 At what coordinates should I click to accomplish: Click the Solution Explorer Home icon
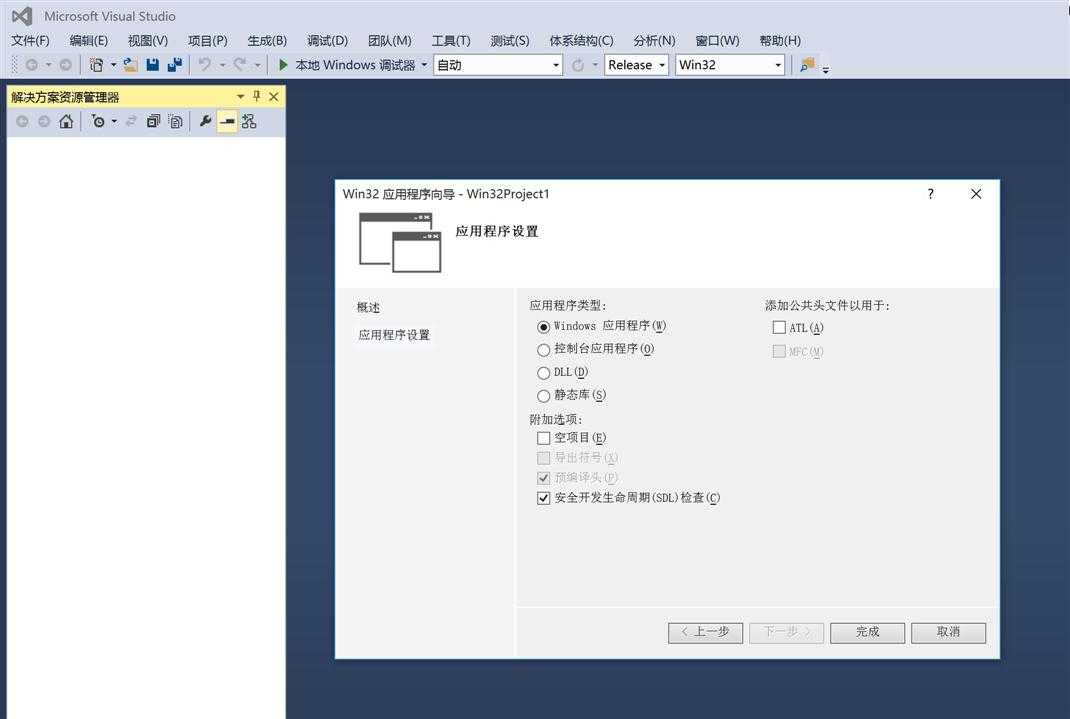(66, 121)
